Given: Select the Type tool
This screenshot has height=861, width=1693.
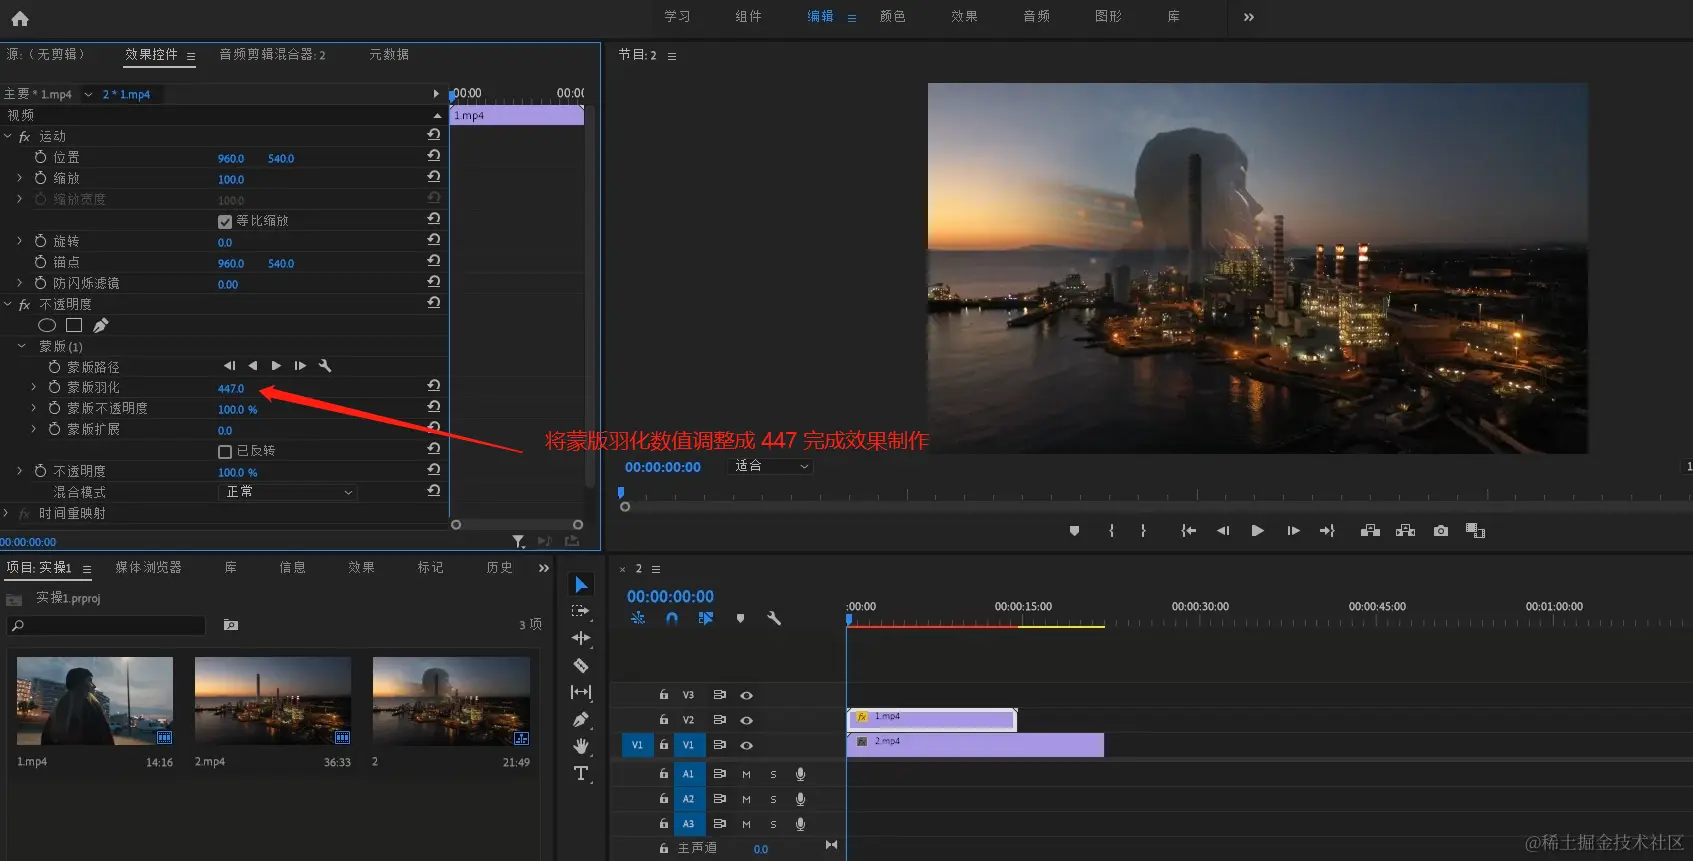Looking at the screenshot, I should (x=580, y=773).
